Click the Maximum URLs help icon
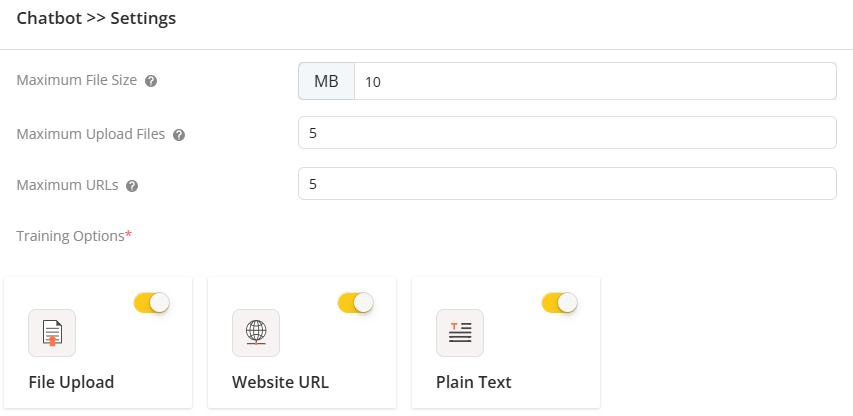 (132, 186)
